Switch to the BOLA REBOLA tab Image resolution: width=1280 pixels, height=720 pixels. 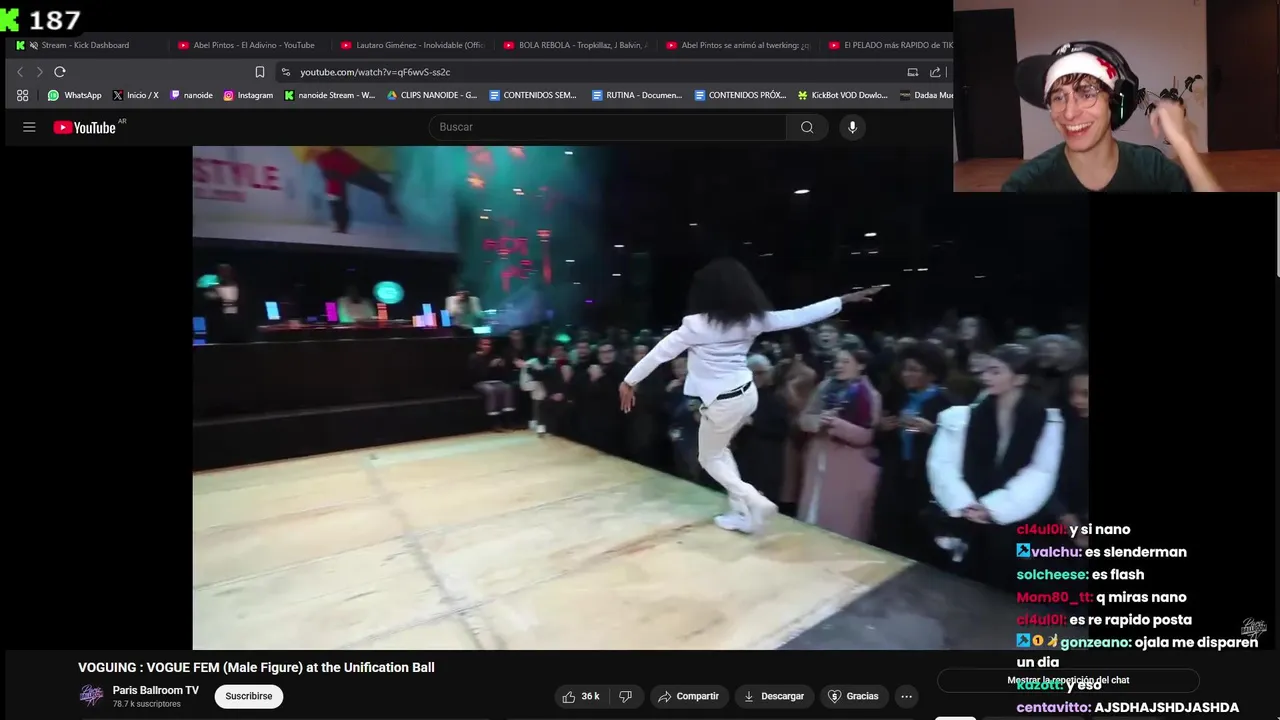click(x=575, y=45)
